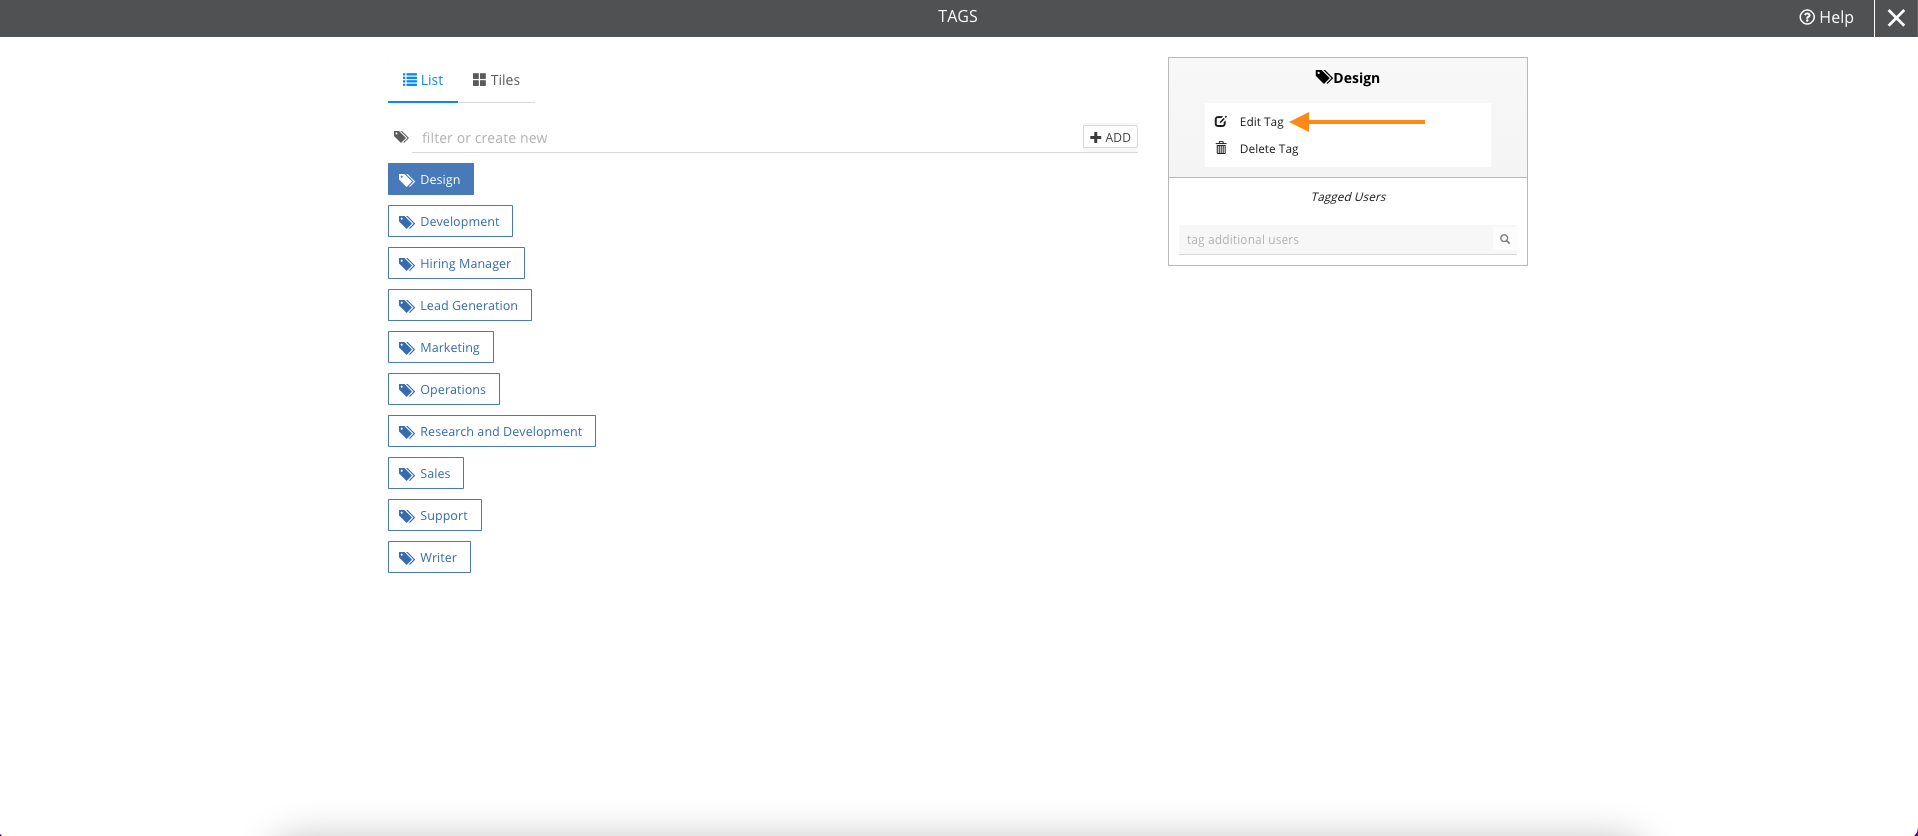Click the tag icon on Research and Development

(407, 432)
